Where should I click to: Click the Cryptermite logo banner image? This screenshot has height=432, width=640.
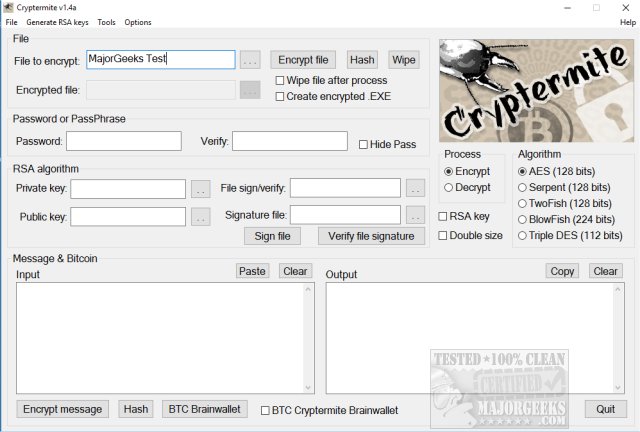[536, 91]
